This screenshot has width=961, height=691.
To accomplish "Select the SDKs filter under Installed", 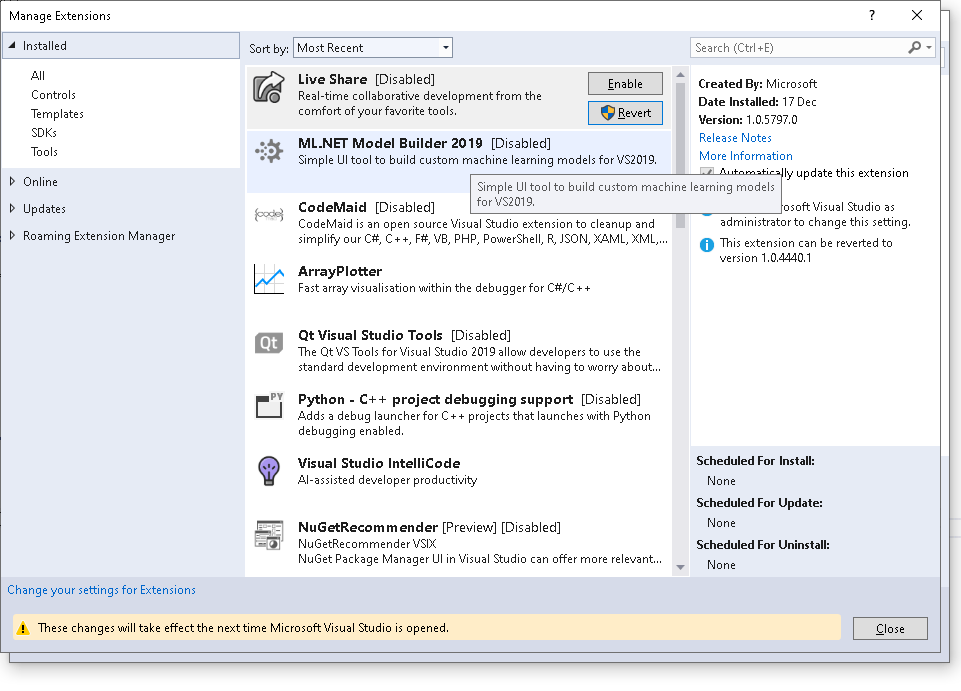I will pos(44,132).
